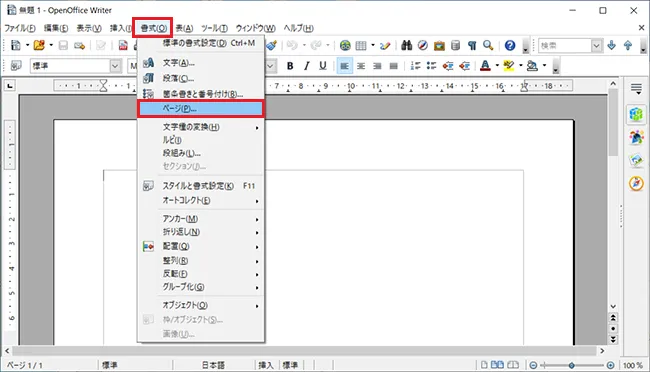Toggle align right
650x372 pixels.
(x=377, y=66)
